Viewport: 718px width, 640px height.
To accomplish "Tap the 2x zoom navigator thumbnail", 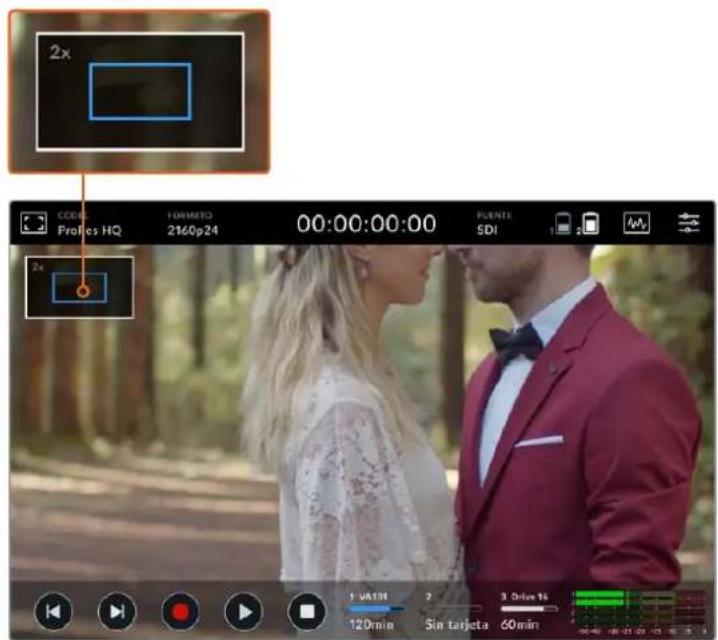I will pyautogui.click(x=80, y=287).
